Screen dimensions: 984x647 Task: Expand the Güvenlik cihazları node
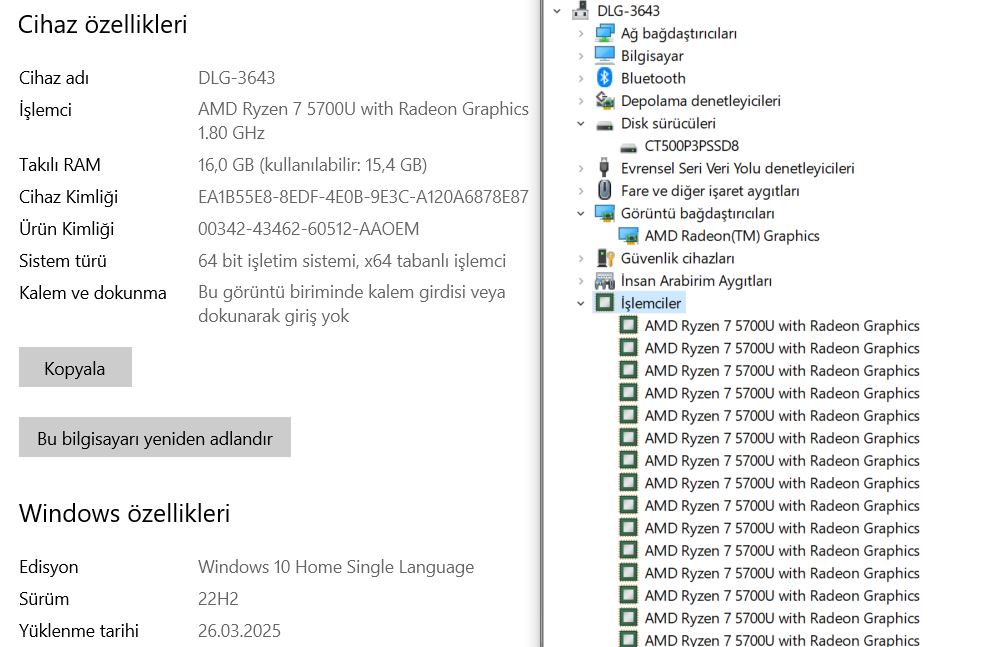tap(580, 258)
